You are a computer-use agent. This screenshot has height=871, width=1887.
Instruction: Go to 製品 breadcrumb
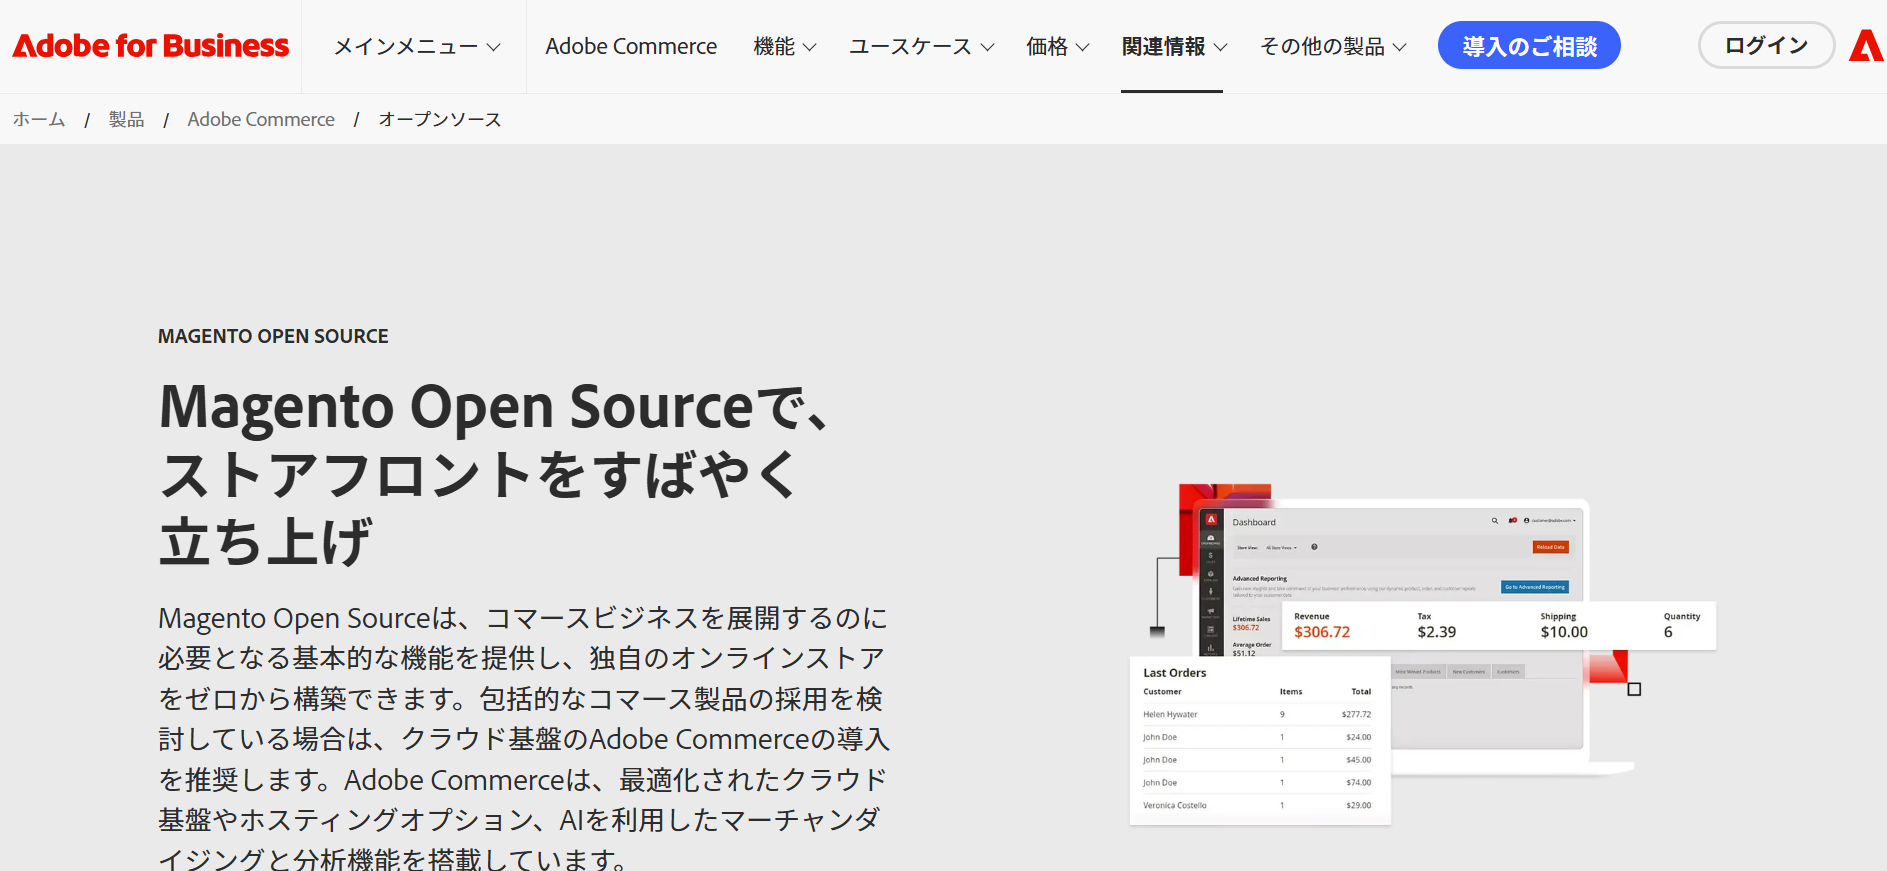point(126,119)
